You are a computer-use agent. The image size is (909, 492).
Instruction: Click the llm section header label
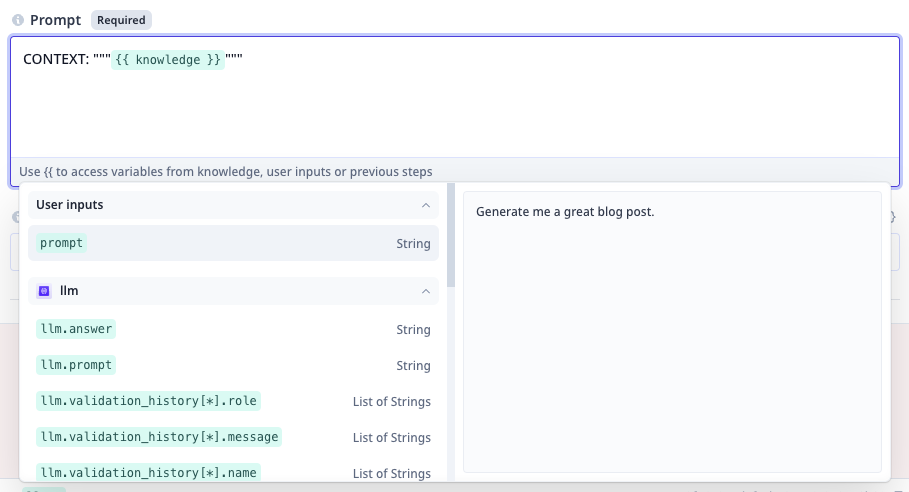click(x=69, y=290)
